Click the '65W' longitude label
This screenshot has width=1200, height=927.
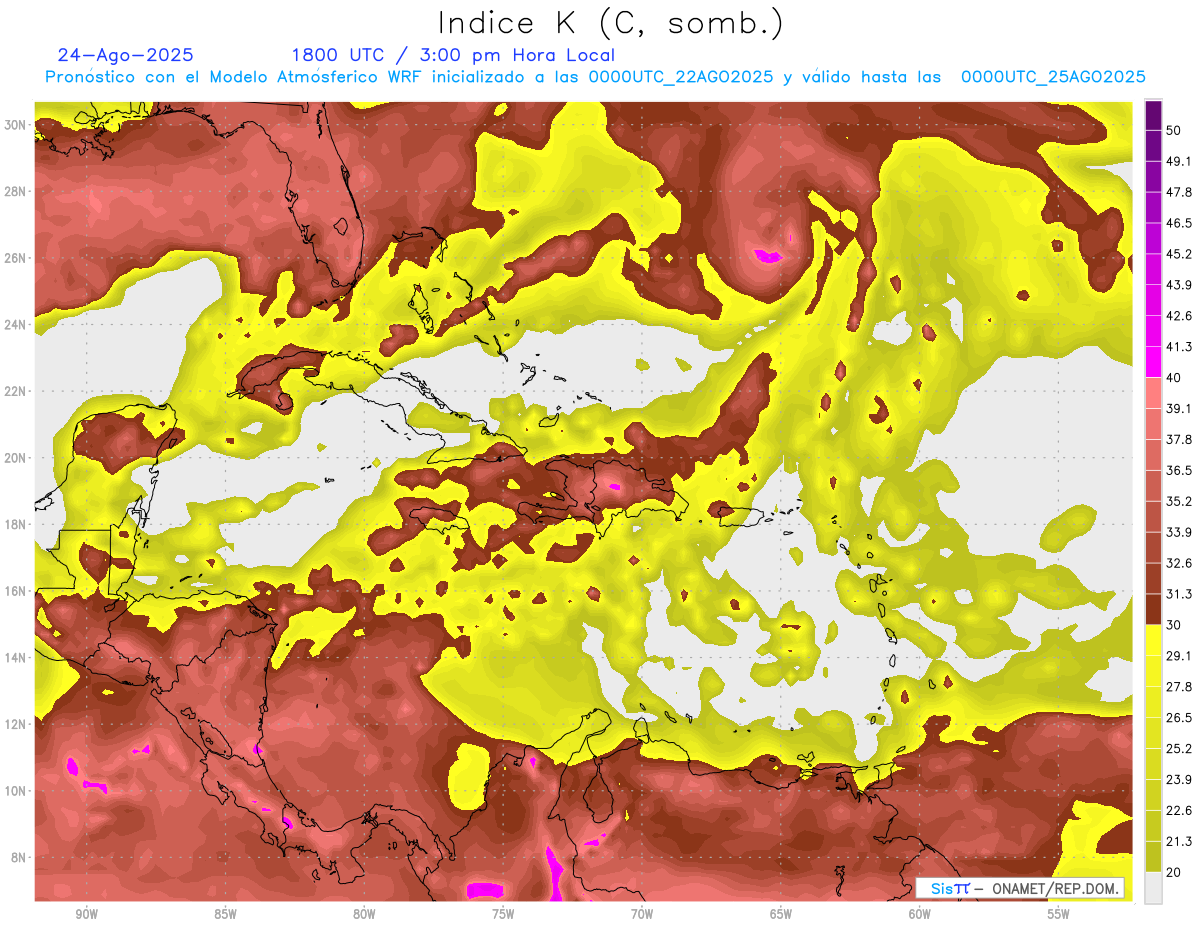click(x=781, y=914)
